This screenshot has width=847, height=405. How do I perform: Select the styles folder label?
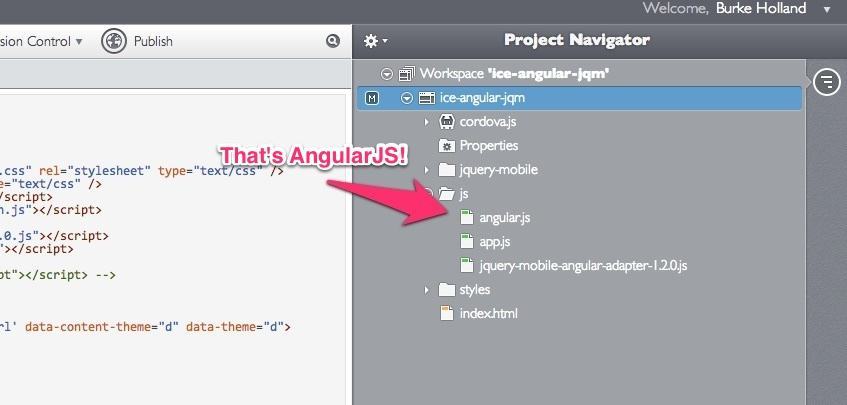click(475, 290)
